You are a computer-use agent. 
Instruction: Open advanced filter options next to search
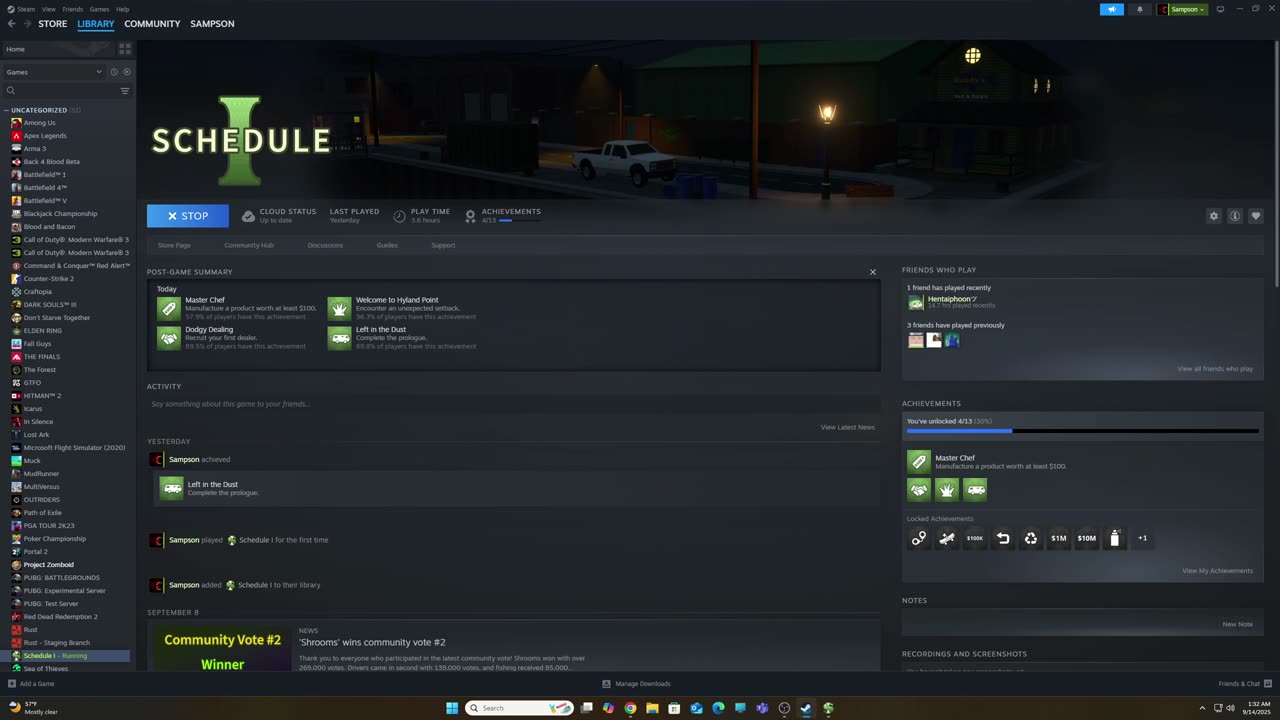click(125, 91)
